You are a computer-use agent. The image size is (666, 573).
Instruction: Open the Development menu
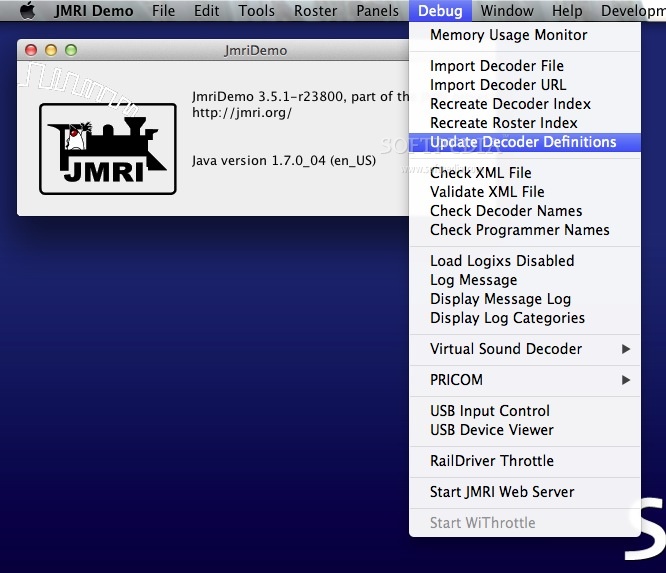click(x=633, y=11)
